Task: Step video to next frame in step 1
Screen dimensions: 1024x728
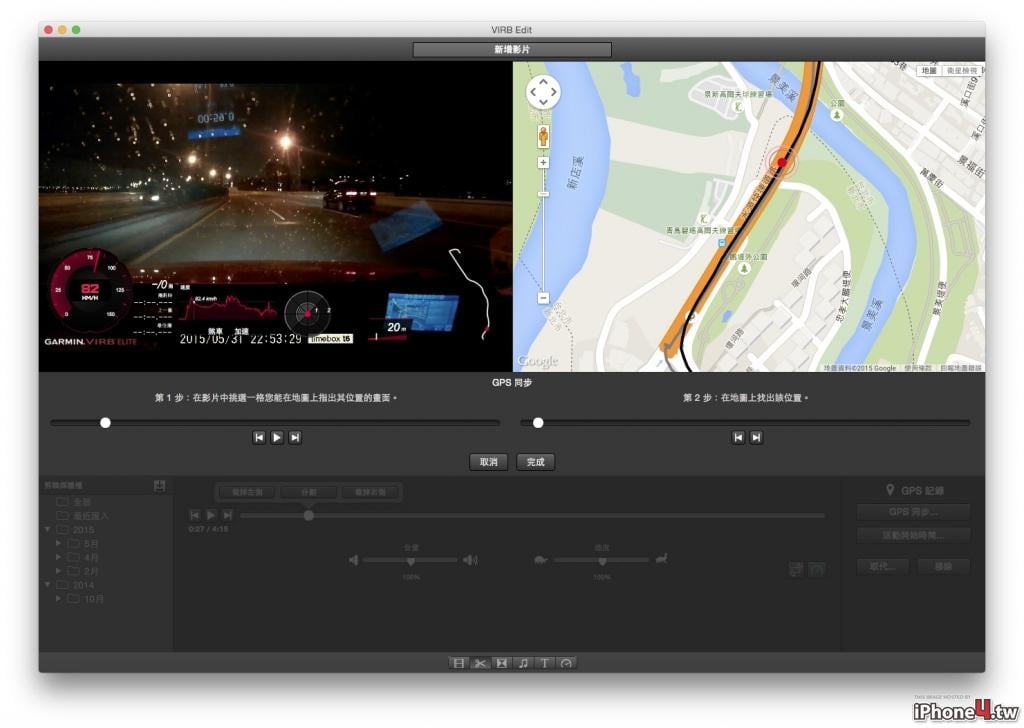Action: (295, 437)
